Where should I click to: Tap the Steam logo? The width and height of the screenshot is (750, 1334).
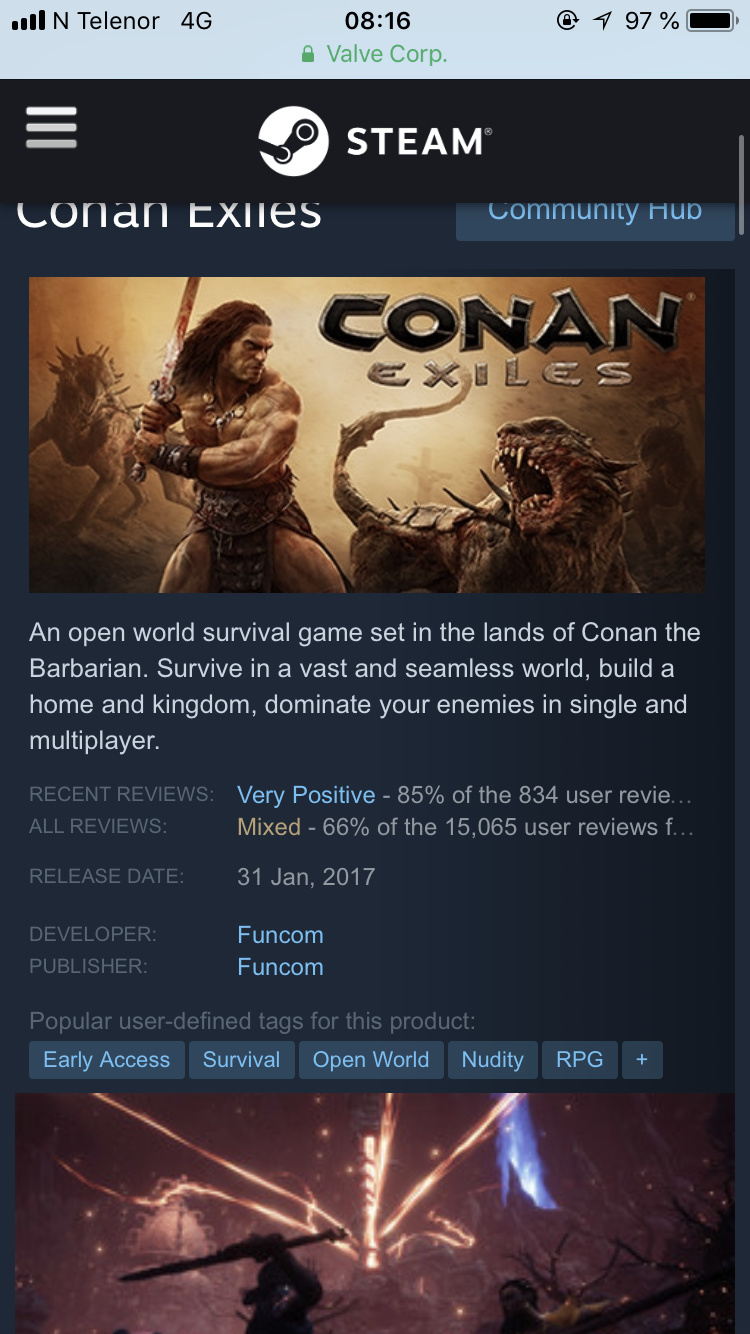point(374,141)
